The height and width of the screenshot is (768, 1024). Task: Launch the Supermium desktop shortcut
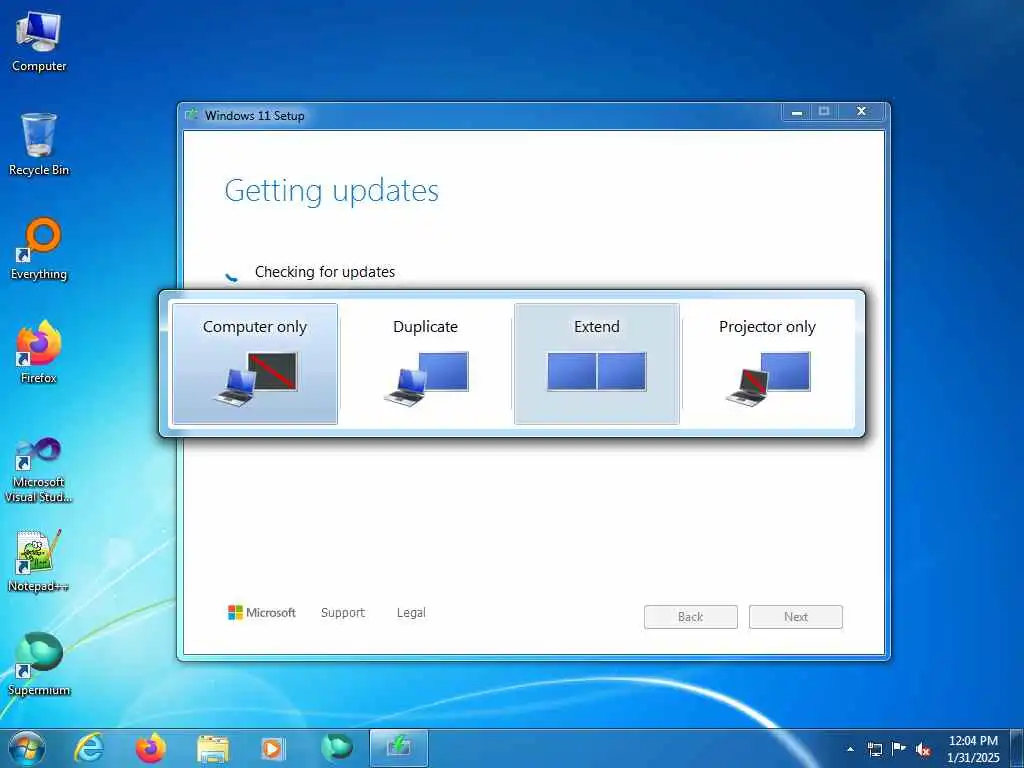39,664
